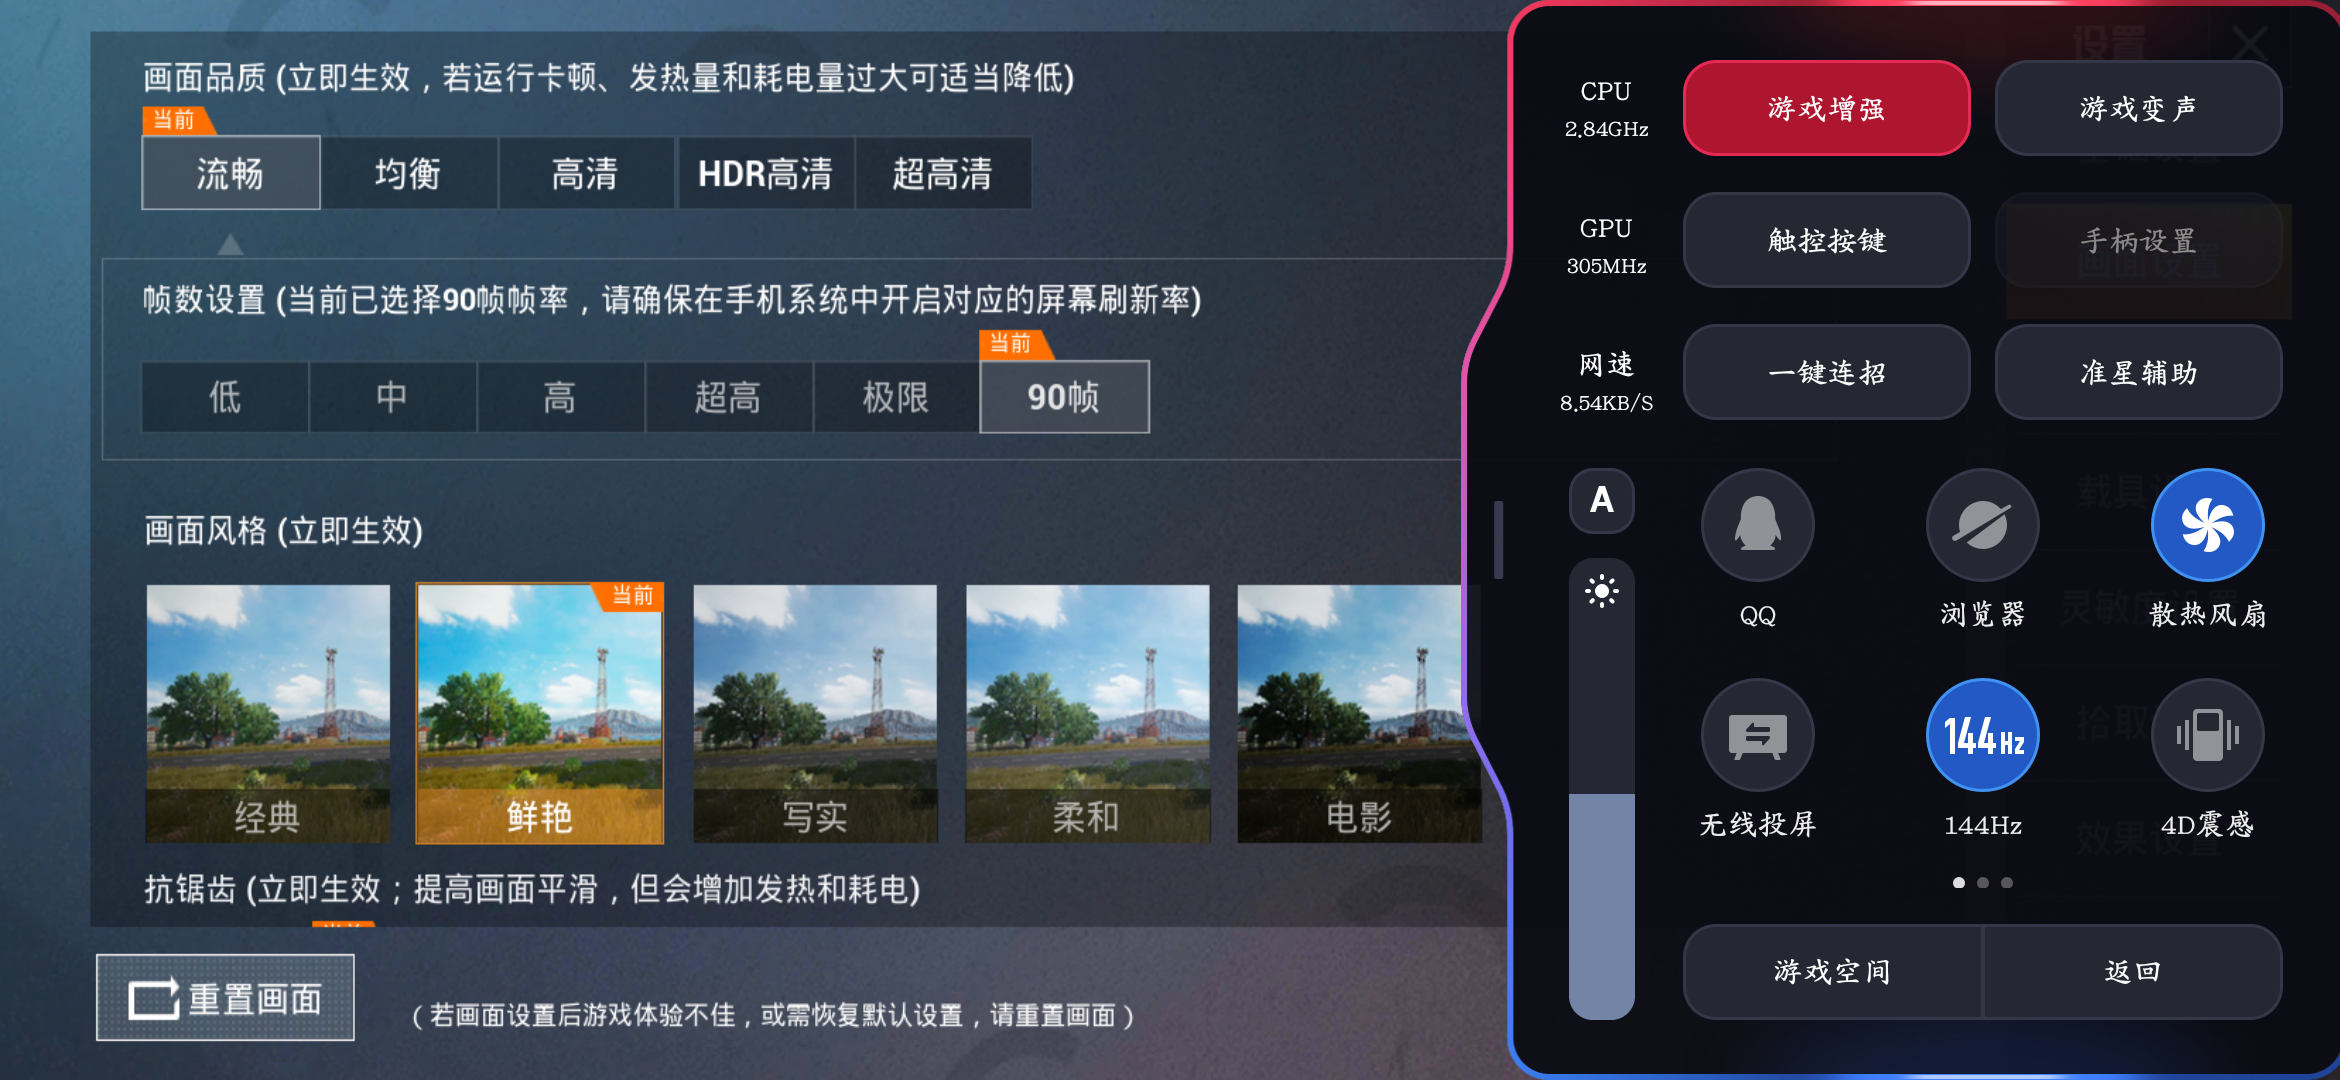This screenshot has height=1080, width=2340.
Task: Select the 90帧 frame rate option
Action: click(x=1064, y=397)
